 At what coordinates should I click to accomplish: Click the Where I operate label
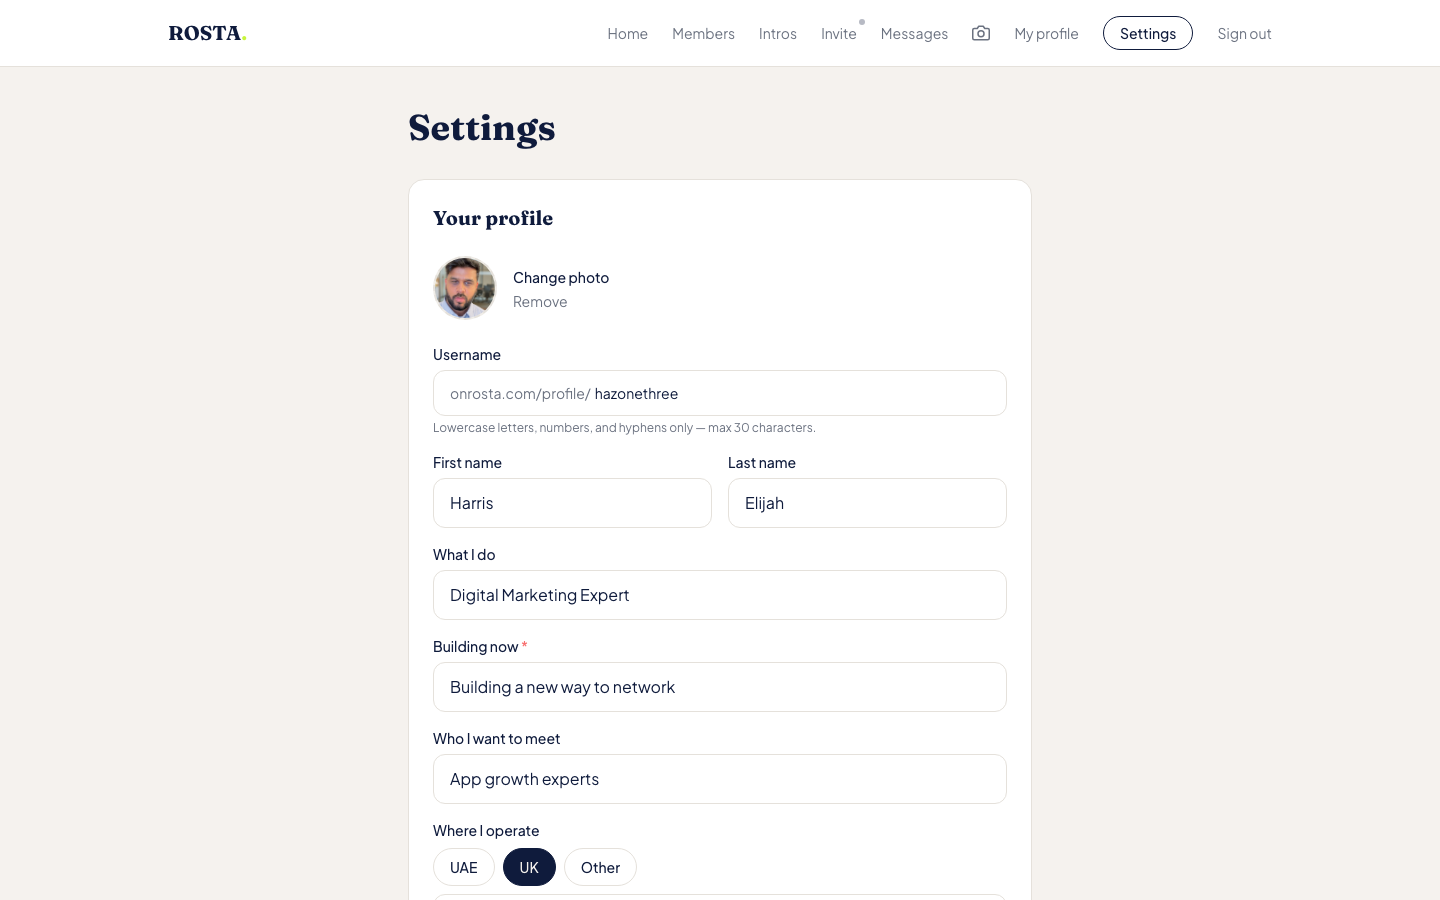486,830
